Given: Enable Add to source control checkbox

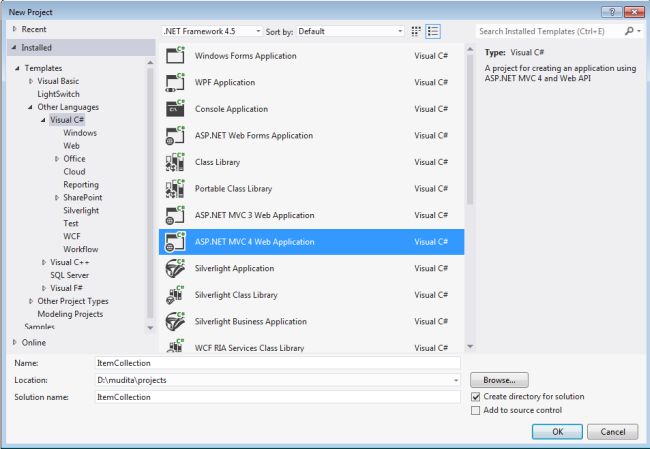Looking at the screenshot, I should [x=476, y=410].
